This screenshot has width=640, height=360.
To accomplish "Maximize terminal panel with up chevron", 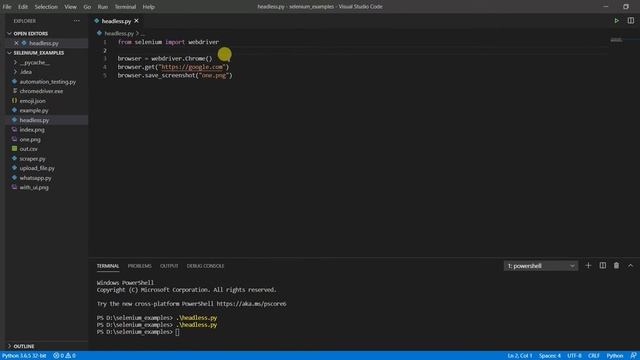I will tap(630, 266).
